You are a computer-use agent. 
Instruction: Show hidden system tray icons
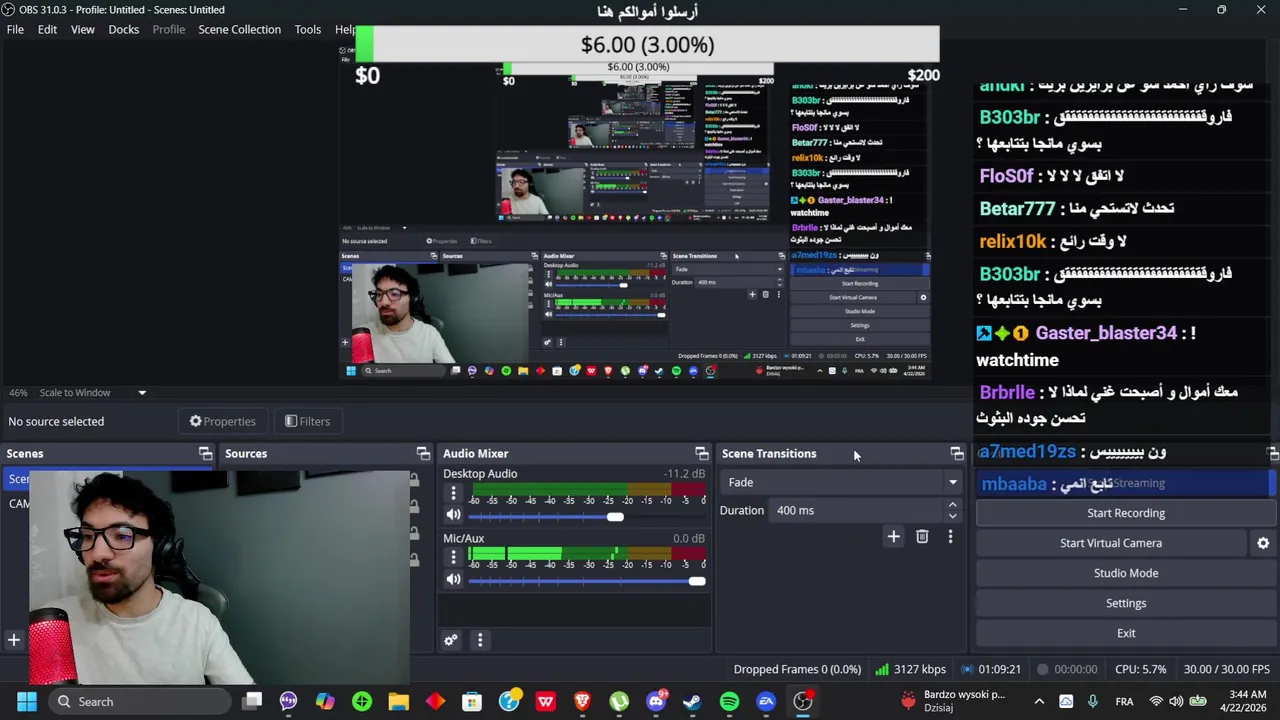(1039, 701)
